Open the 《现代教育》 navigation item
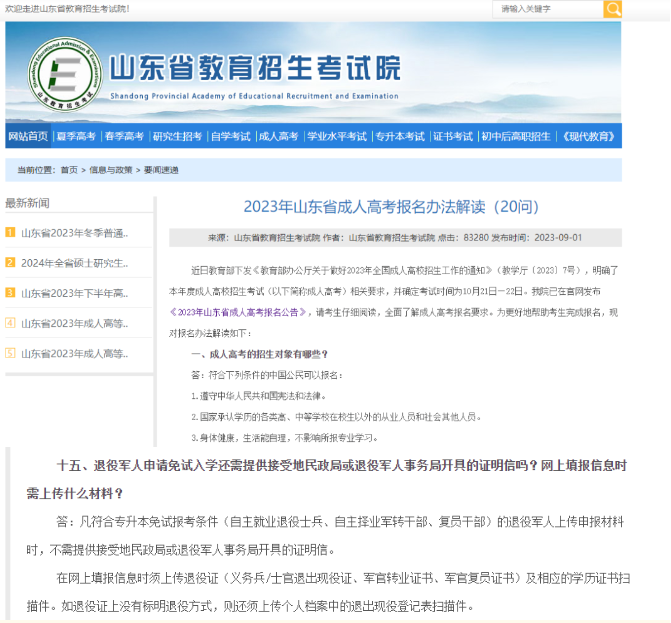The height and width of the screenshot is (623, 671). [588, 136]
